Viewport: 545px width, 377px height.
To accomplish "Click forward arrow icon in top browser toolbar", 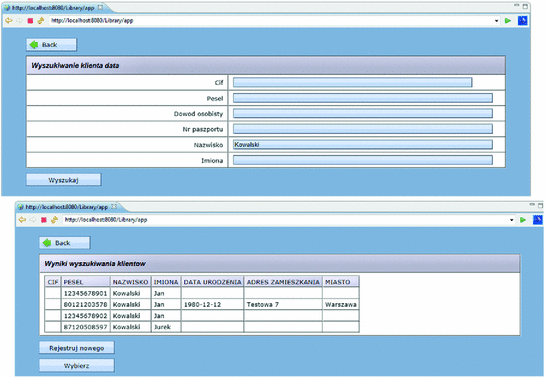I will point(19,21).
